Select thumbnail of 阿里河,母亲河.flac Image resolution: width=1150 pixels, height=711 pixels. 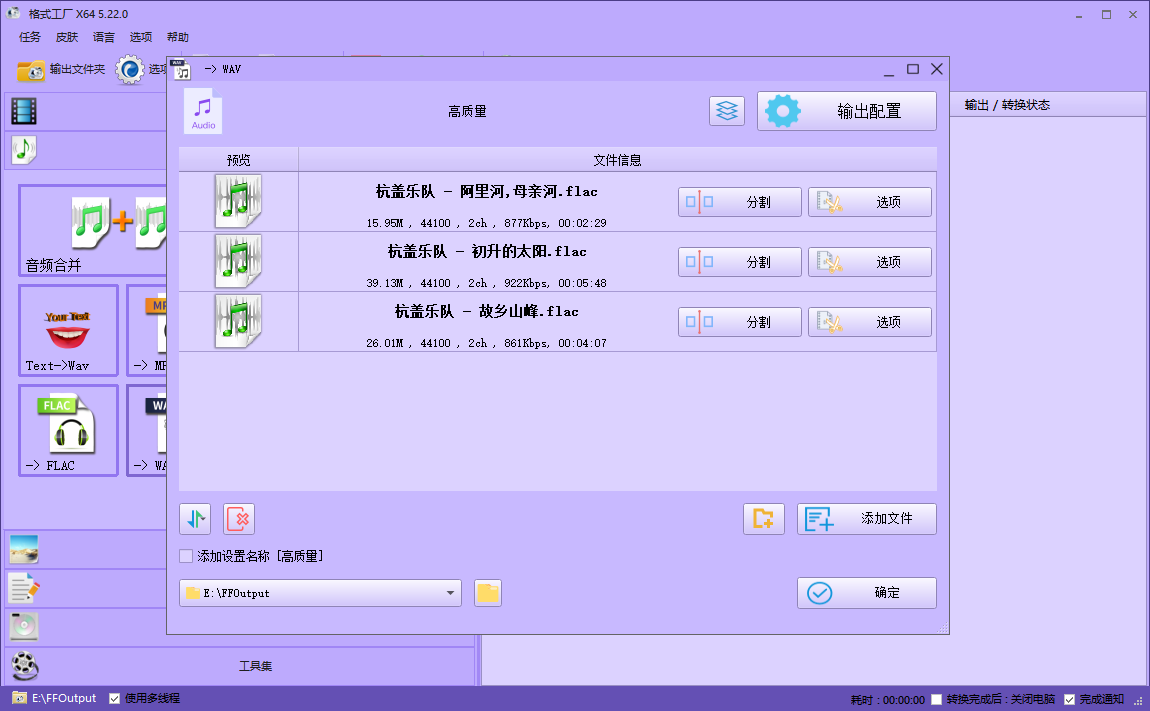pos(238,201)
